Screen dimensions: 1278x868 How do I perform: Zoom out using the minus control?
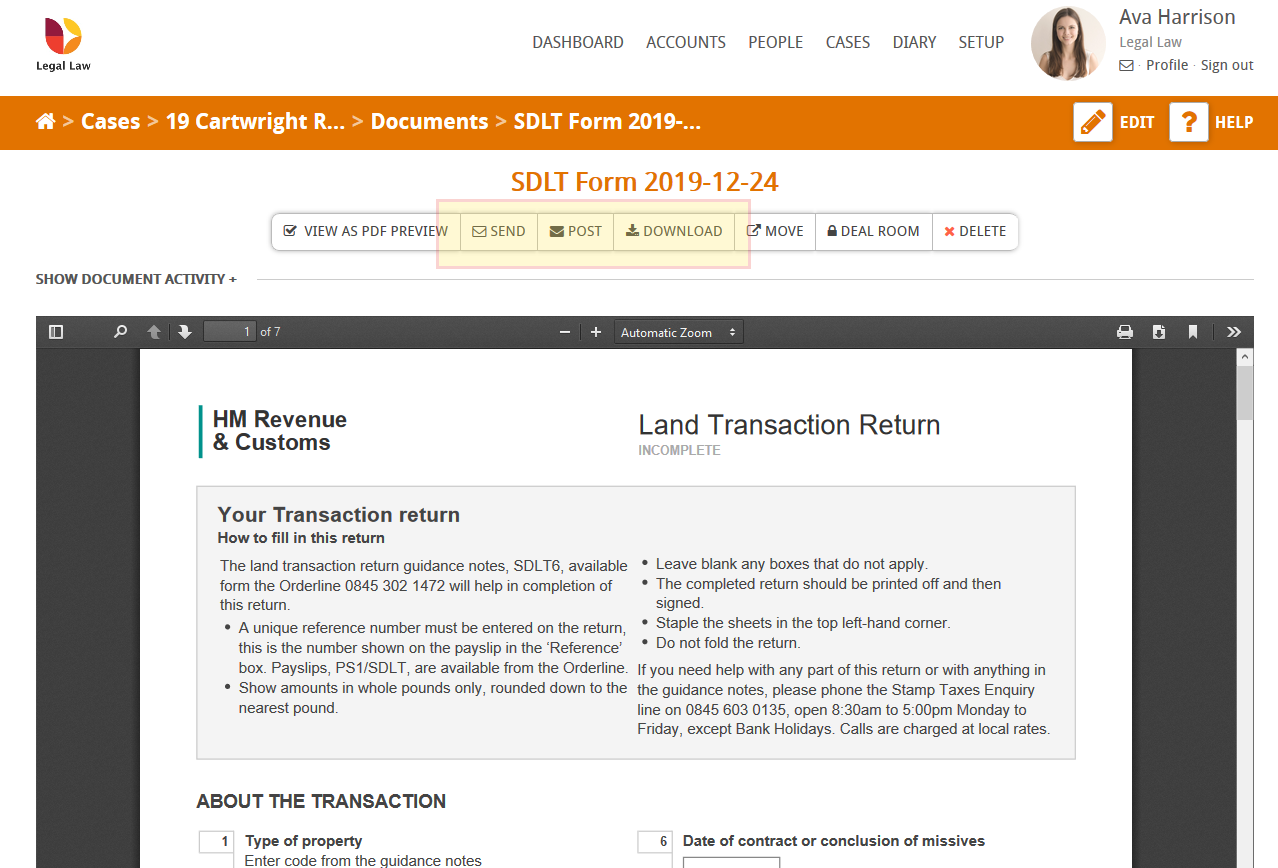tap(564, 331)
